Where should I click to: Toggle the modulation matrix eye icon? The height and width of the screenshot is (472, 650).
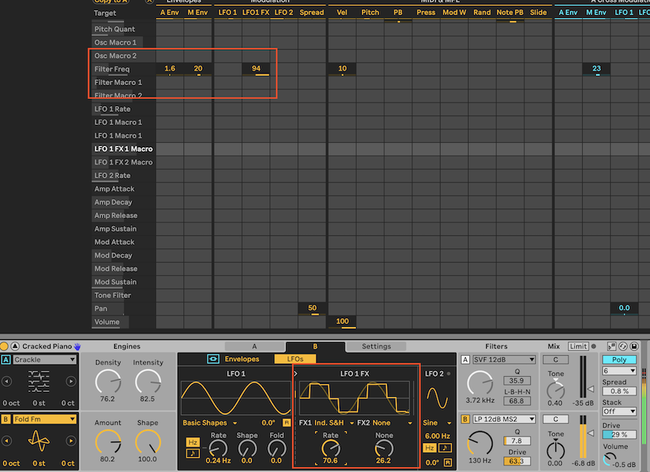click(213, 359)
